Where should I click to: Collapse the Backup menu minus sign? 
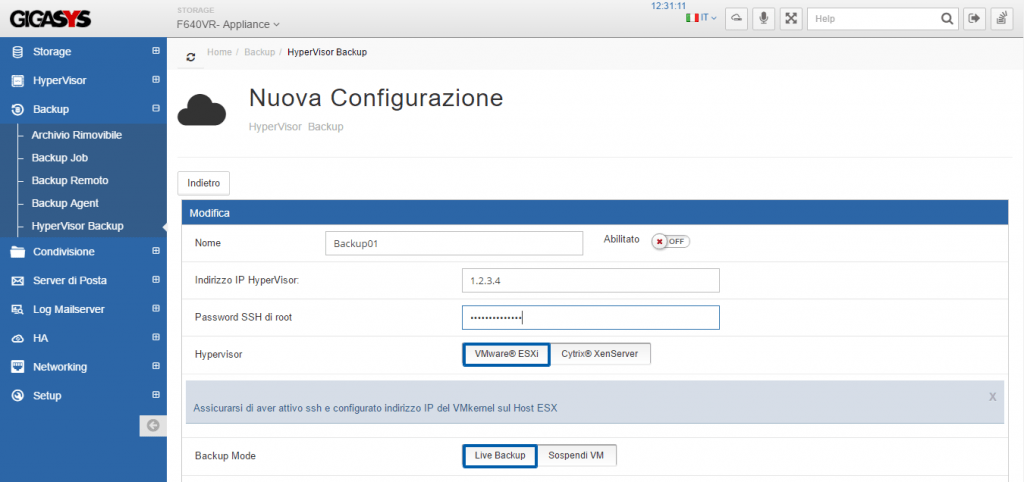point(155,108)
